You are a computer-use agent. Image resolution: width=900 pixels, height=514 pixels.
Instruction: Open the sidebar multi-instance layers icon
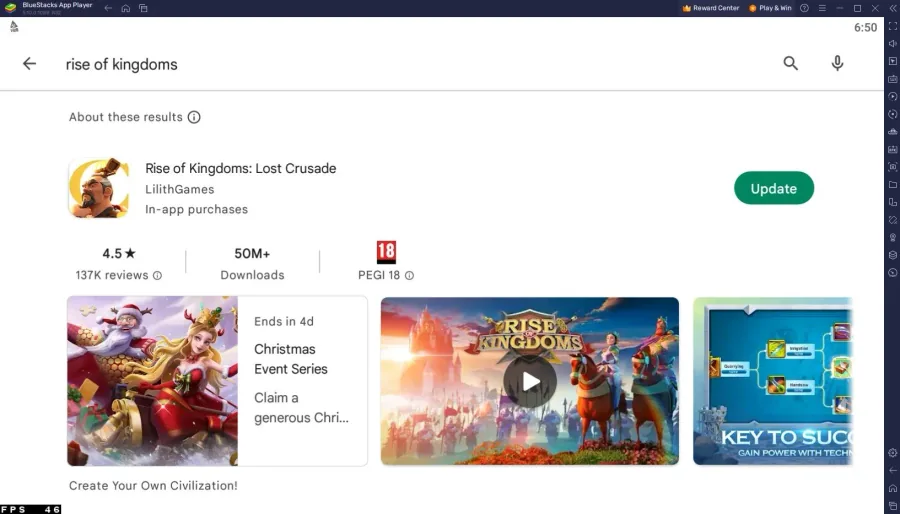(x=893, y=255)
